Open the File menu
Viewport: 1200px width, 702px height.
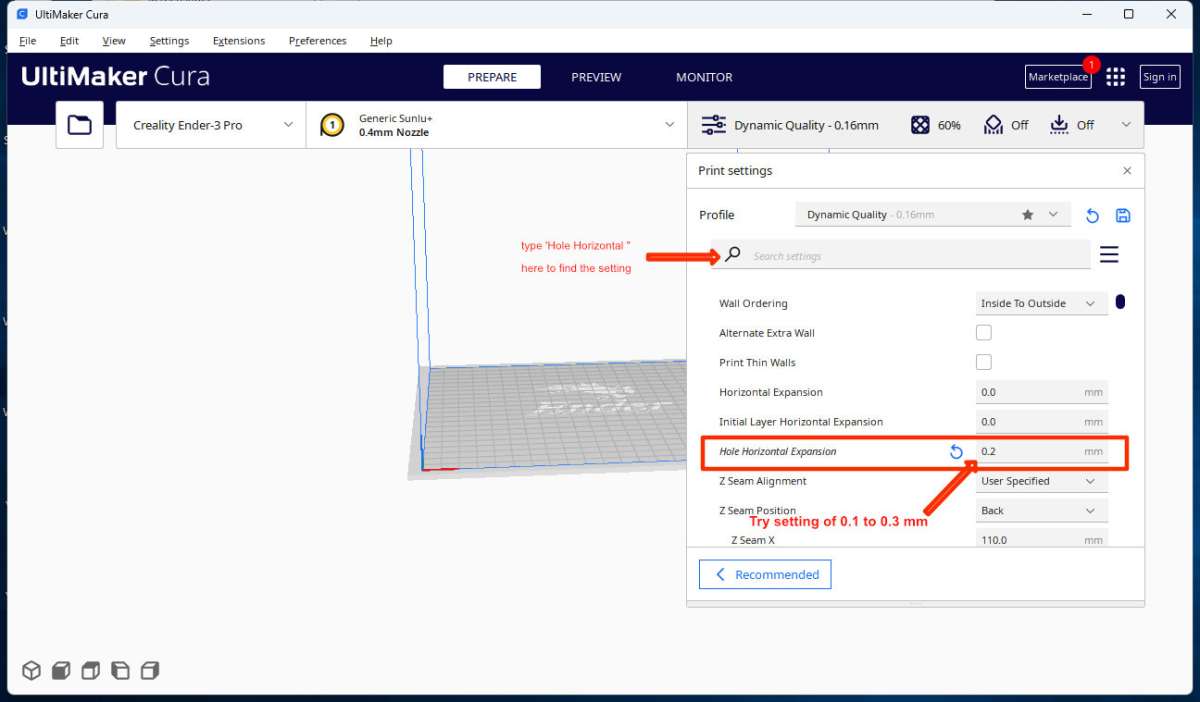point(27,41)
